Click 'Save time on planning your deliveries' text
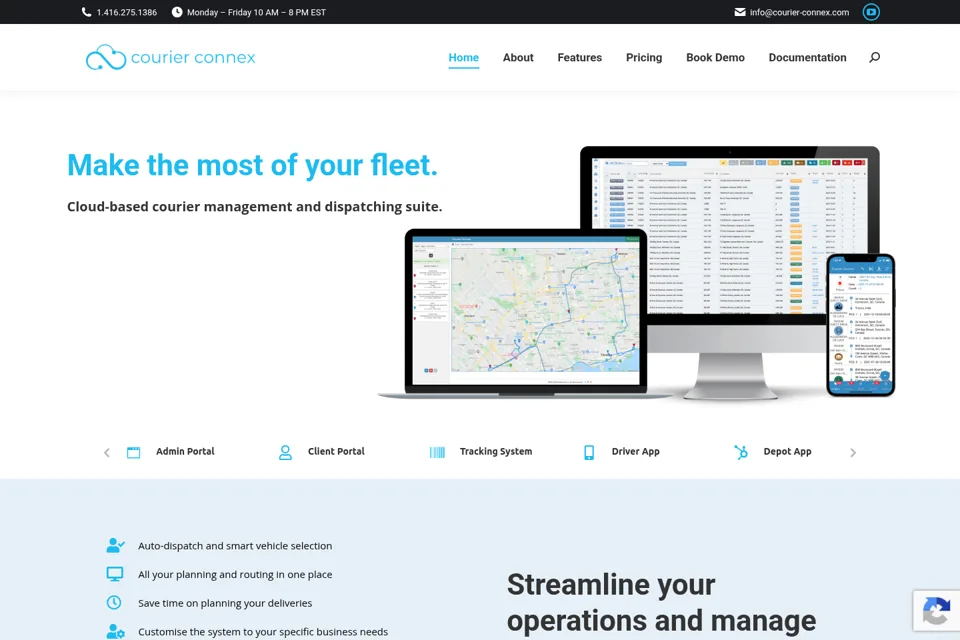Viewport: 960px width, 640px height. 225,603
